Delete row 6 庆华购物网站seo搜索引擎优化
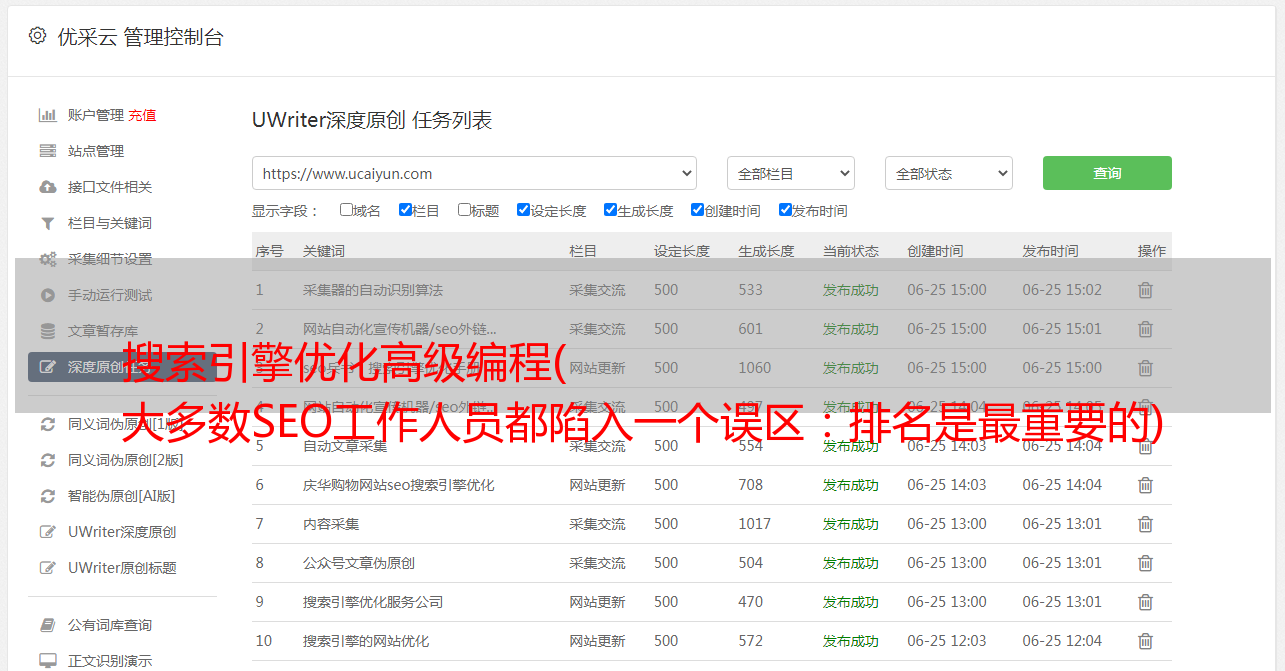The width and height of the screenshot is (1285, 671). [x=1145, y=485]
